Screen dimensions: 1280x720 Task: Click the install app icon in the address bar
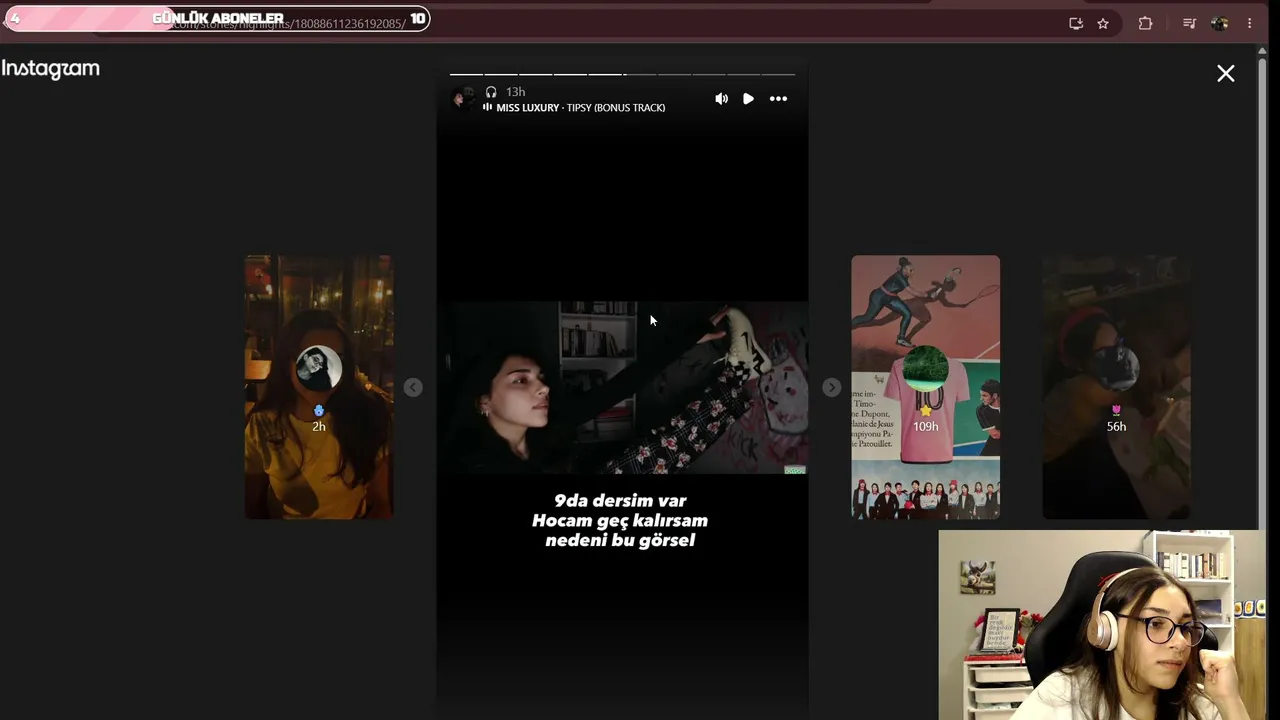(x=1076, y=23)
